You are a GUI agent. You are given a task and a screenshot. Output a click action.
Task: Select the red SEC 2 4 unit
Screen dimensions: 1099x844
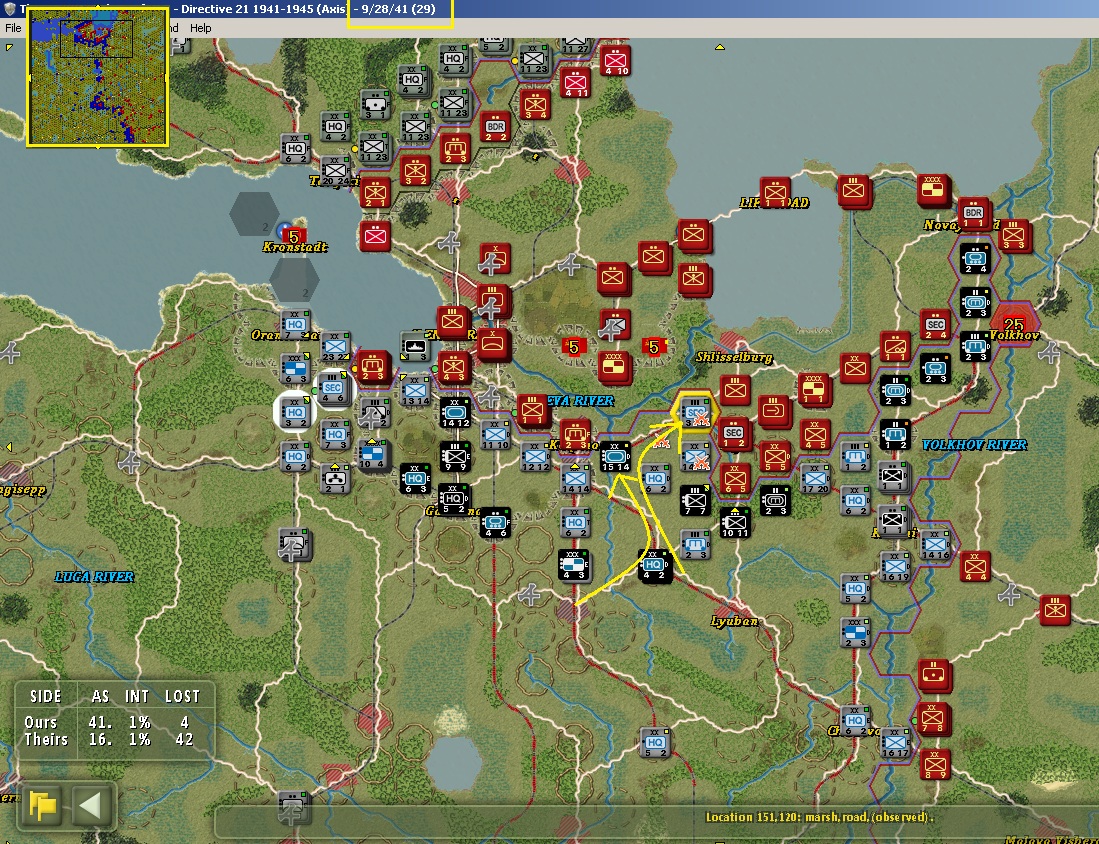point(935,325)
